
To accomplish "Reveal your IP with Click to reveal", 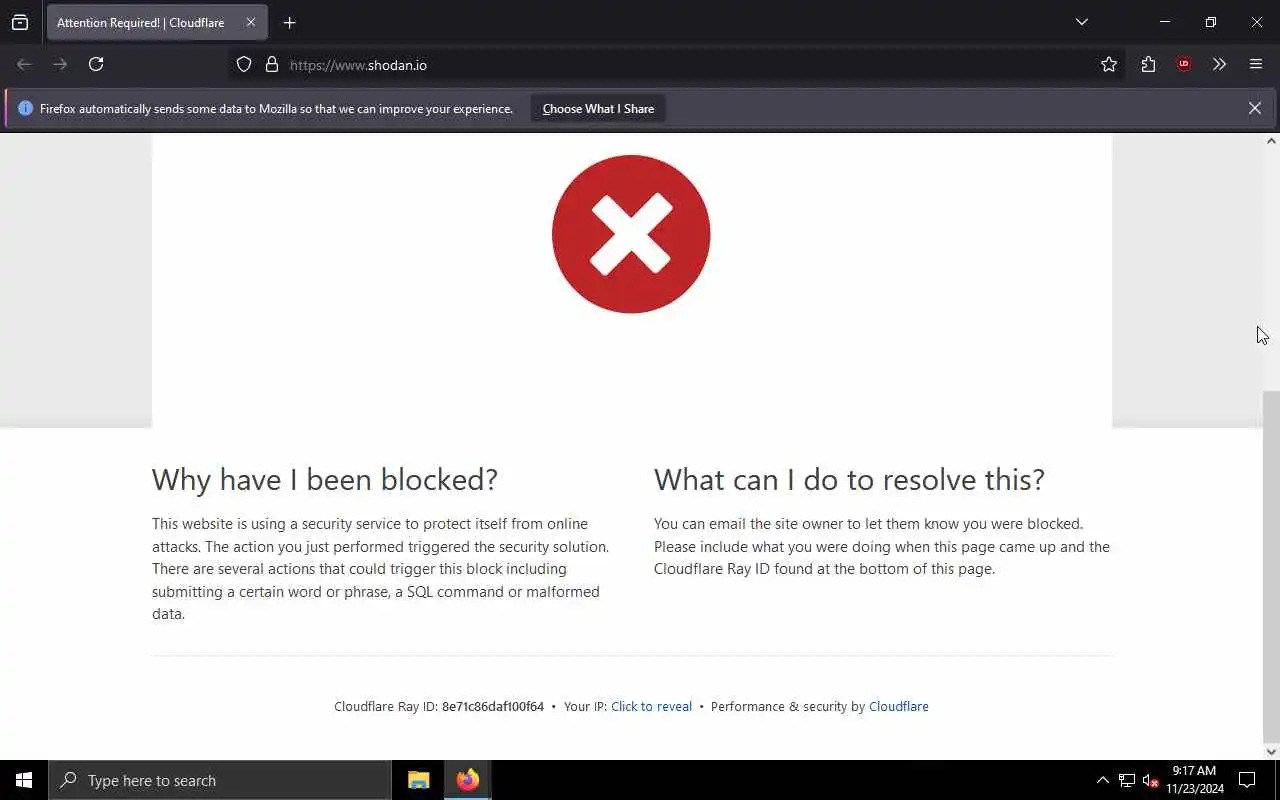I will click(x=651, y=706).
